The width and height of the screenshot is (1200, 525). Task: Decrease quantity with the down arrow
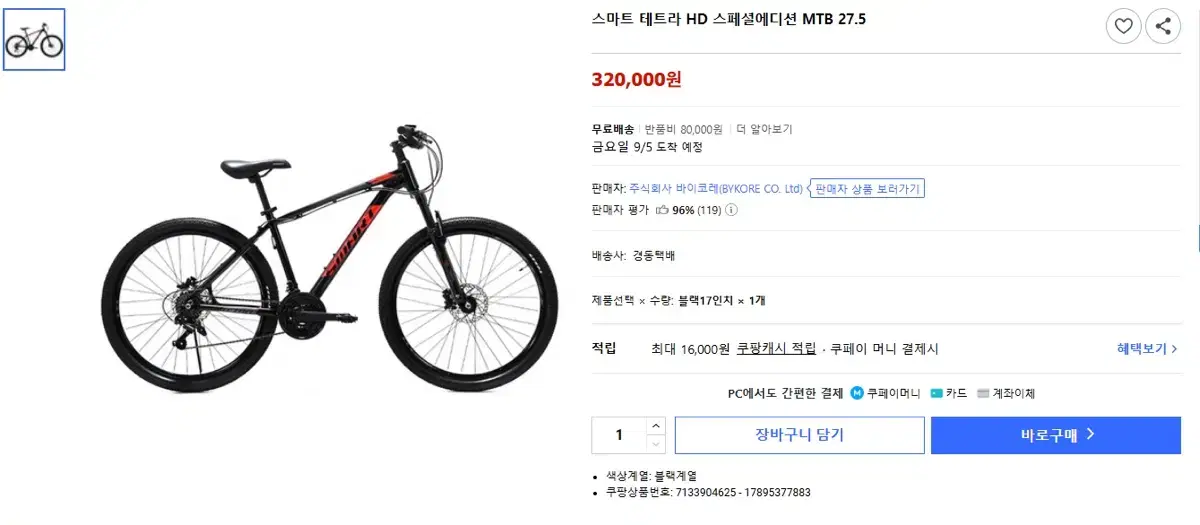[655, 444]
